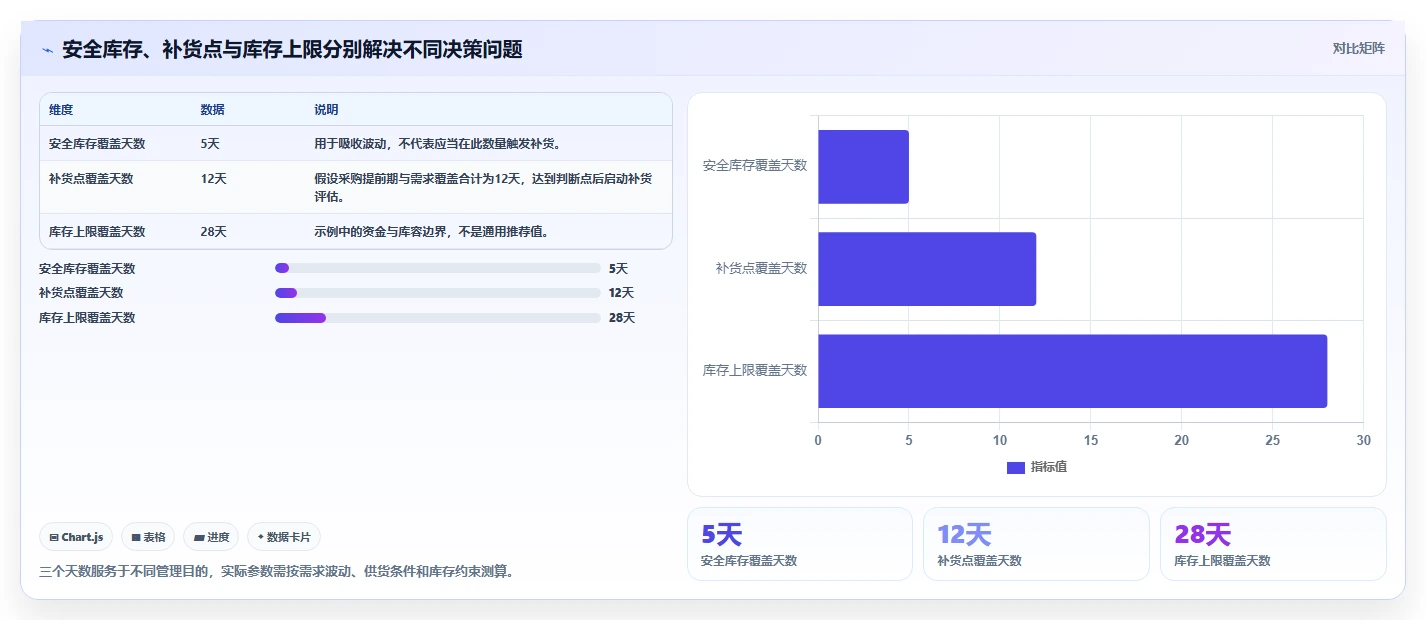The height and width of the screenshot is (620, 1426).
Task: Open the 28天 库存上限覆盖天数 data card
Action: 1273,544
